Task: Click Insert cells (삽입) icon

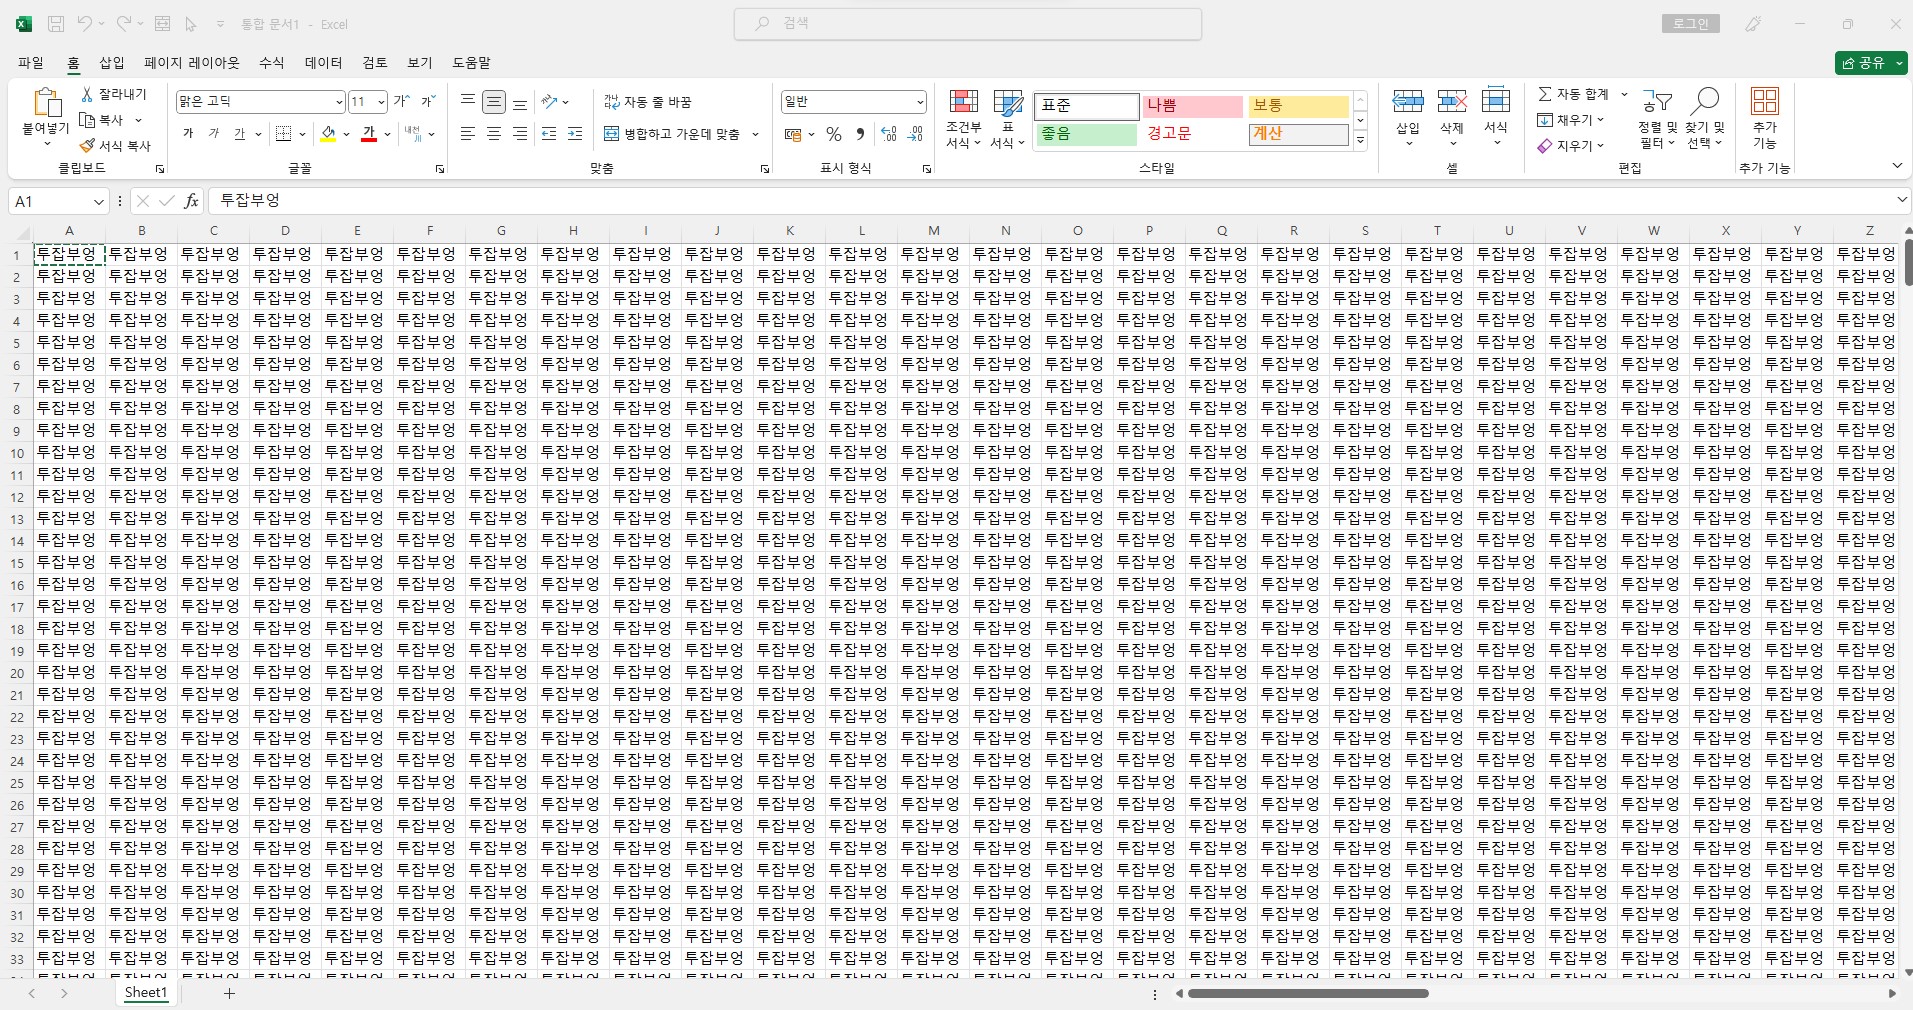Action: tap(1408, 101)
